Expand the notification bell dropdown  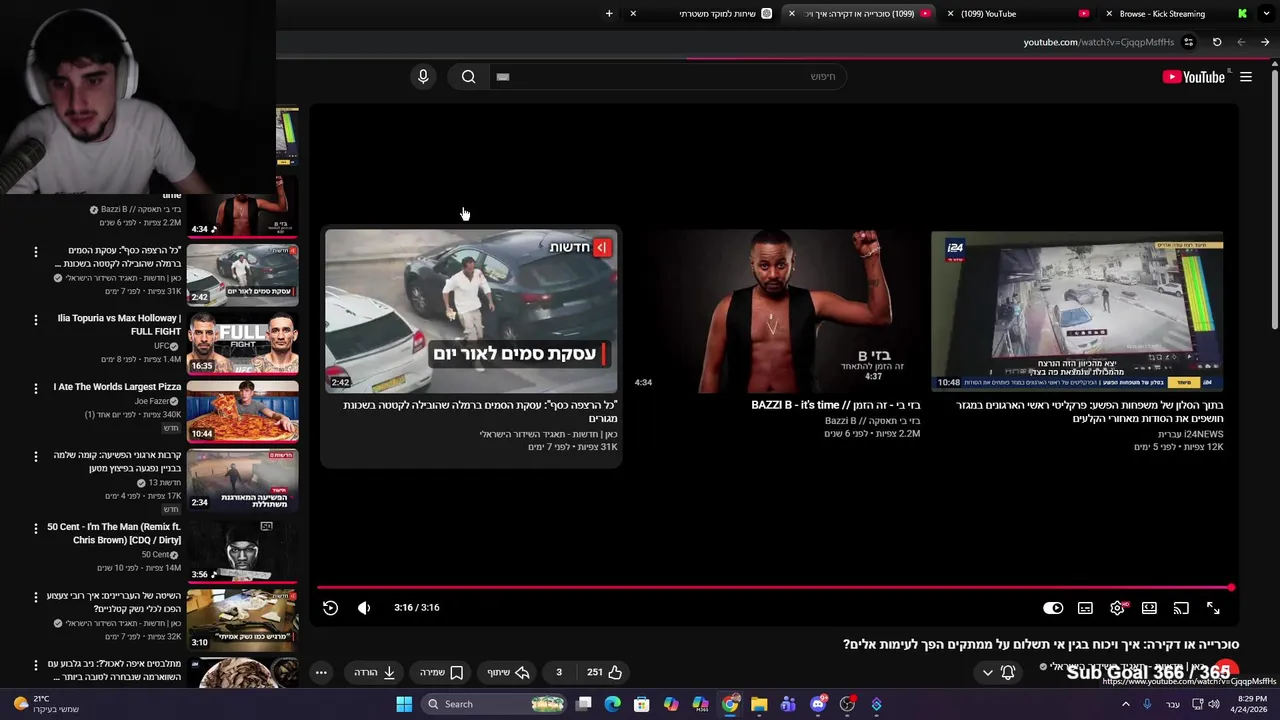[998, 672]
